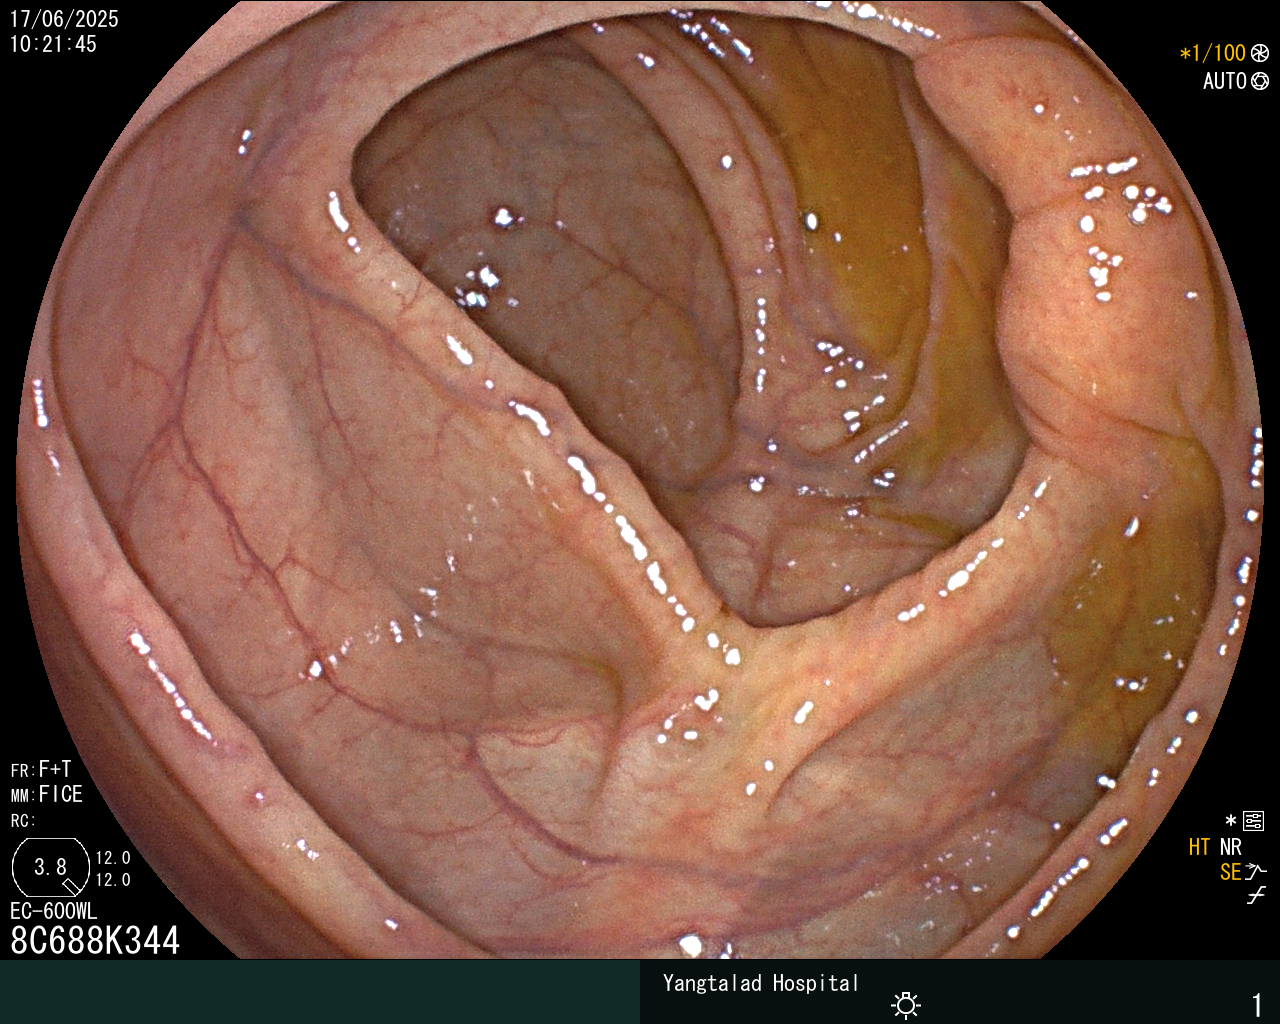Click the RC: label
Image resolution: width=1280 pixels, height=1024 pixels.
point(23,821)
